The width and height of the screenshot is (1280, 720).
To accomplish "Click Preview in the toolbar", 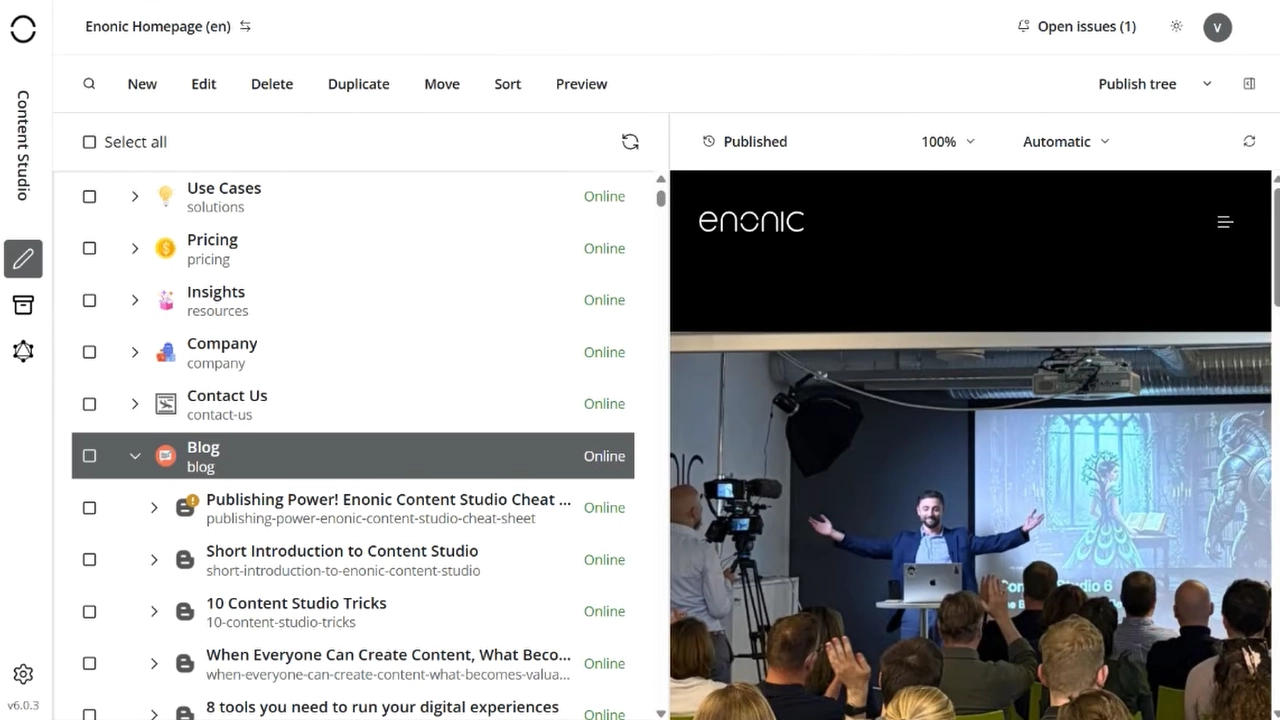I will (582, 84).
